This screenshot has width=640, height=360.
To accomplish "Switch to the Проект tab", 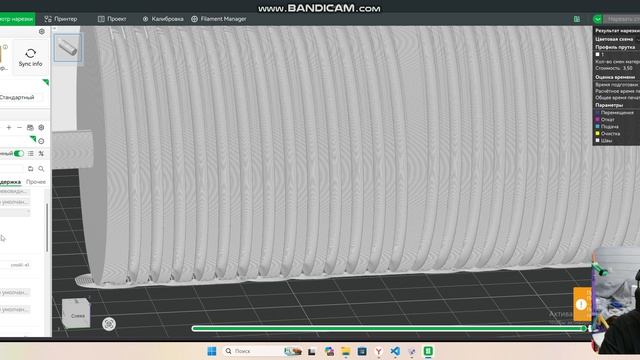I will (112, 19).
